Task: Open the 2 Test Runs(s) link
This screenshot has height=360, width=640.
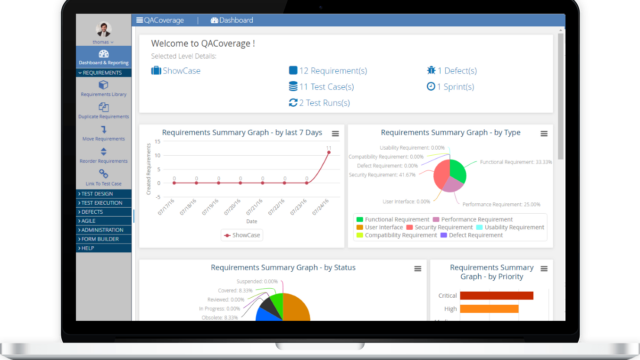Action: coord(324,103)
